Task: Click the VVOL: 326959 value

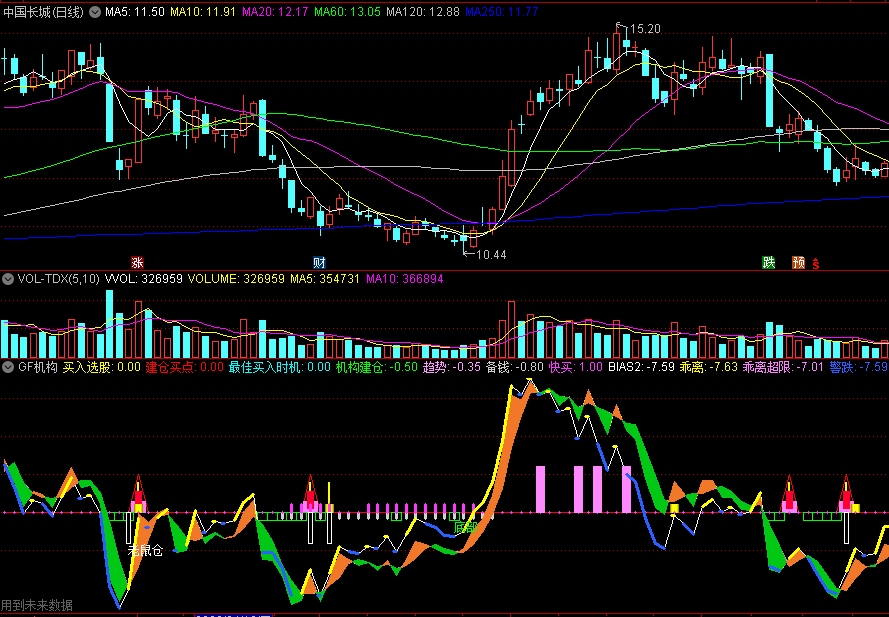Action: pyautogui.click(x=143, y=279)
